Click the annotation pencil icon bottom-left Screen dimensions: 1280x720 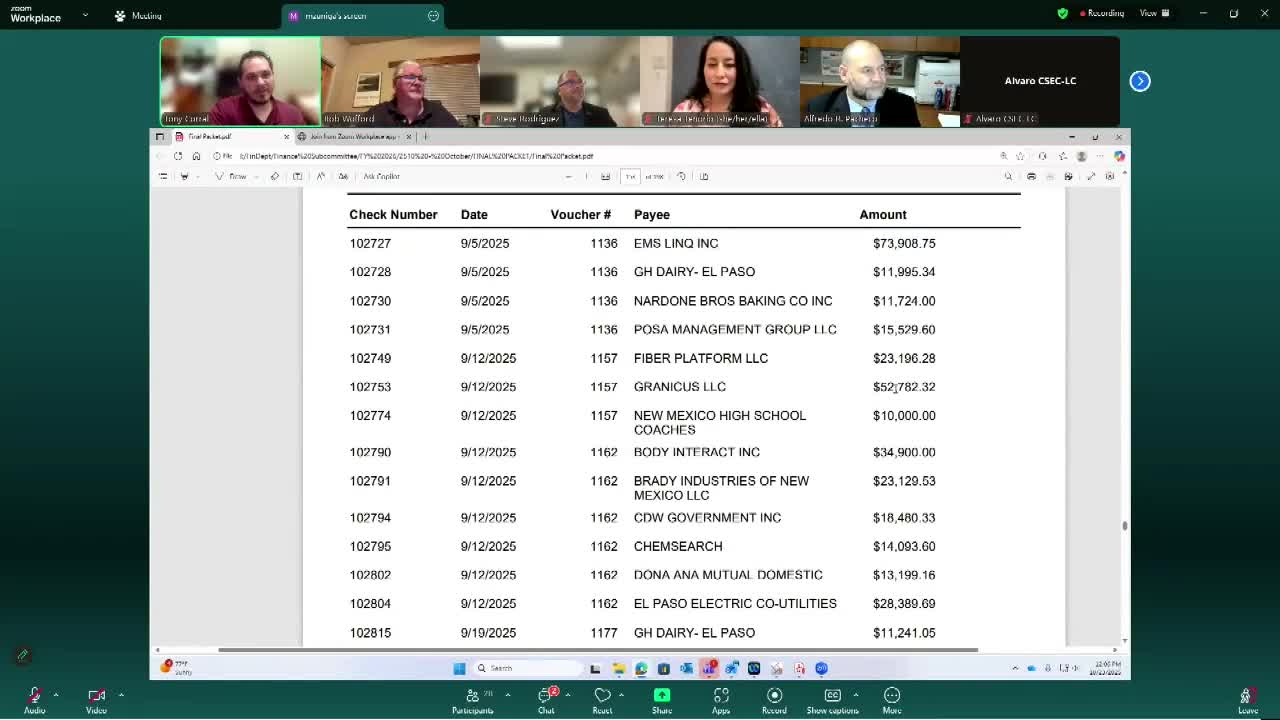pos(22,656)
